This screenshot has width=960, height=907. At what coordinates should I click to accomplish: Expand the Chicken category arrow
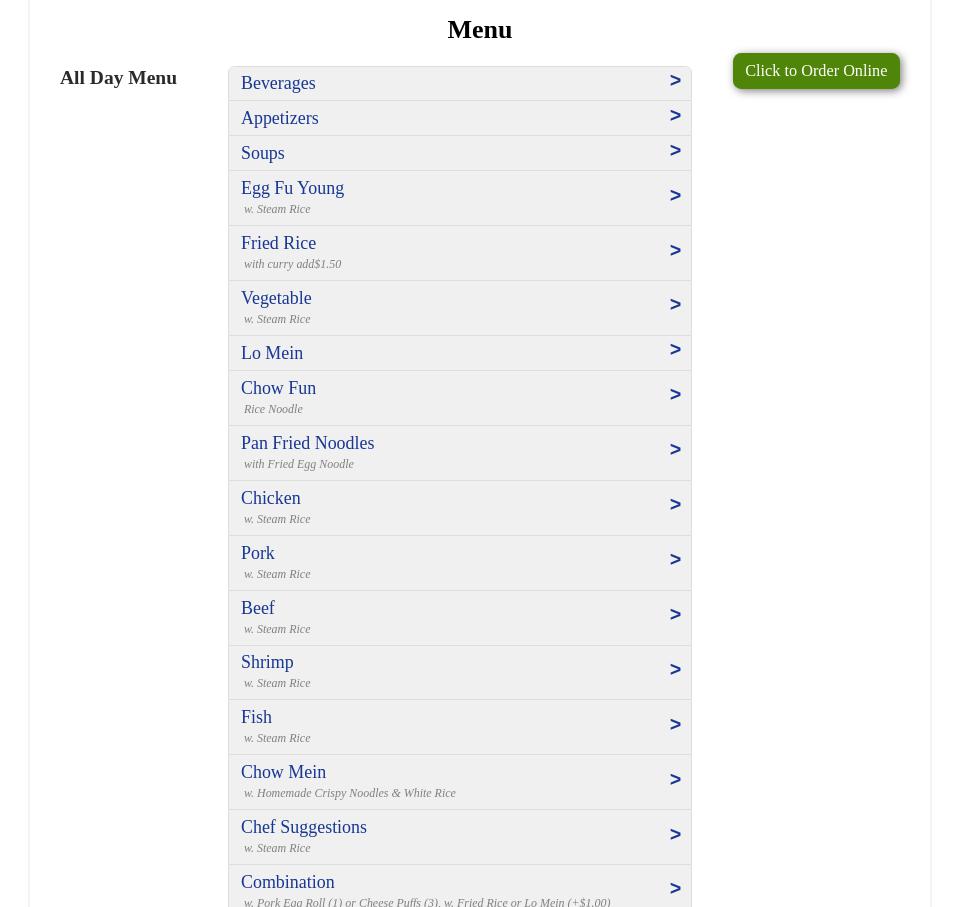pos(675,505)
